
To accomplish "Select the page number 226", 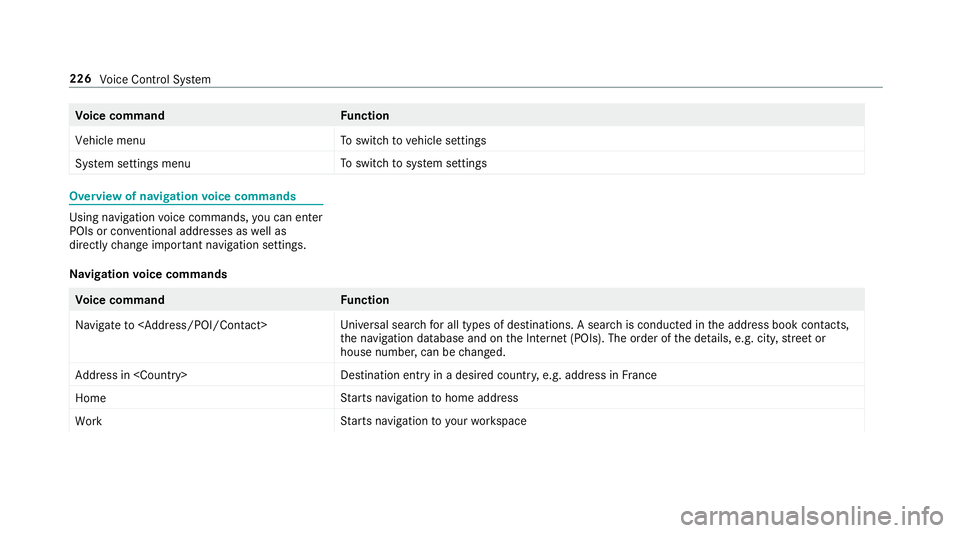I will click(80, 79).
